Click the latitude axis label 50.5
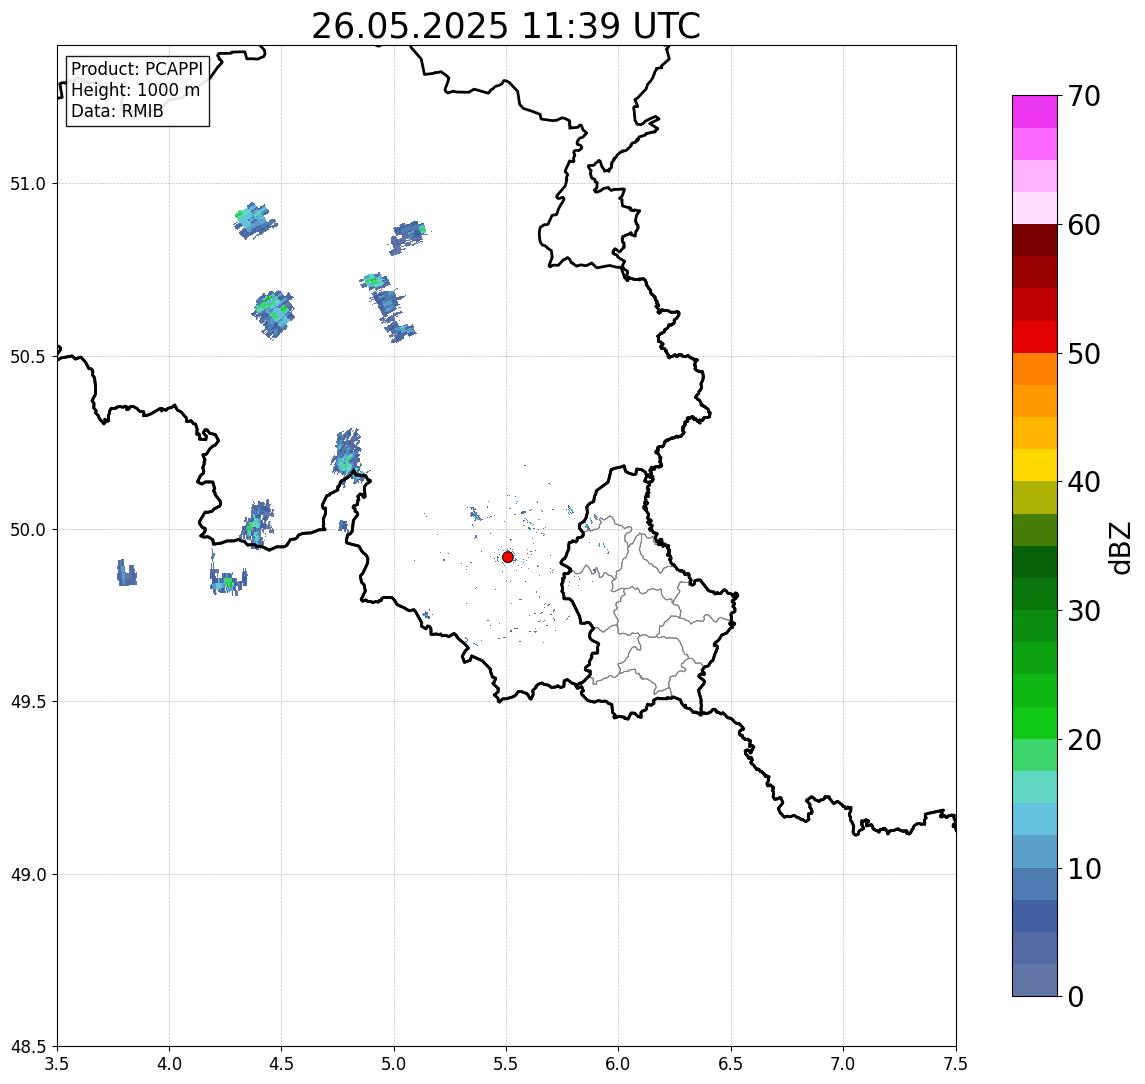Screen dimensions: 1145x1084 pyautogui.click(x=27, y=357)
